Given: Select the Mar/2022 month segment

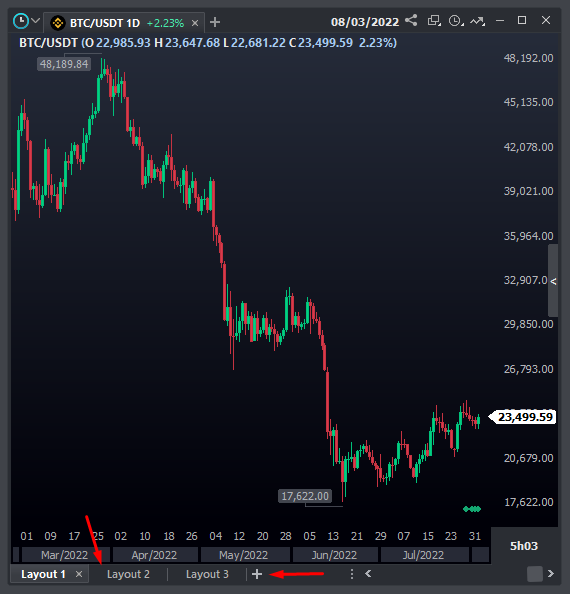Looking at the screenshot, I should (x=65, y=555).
